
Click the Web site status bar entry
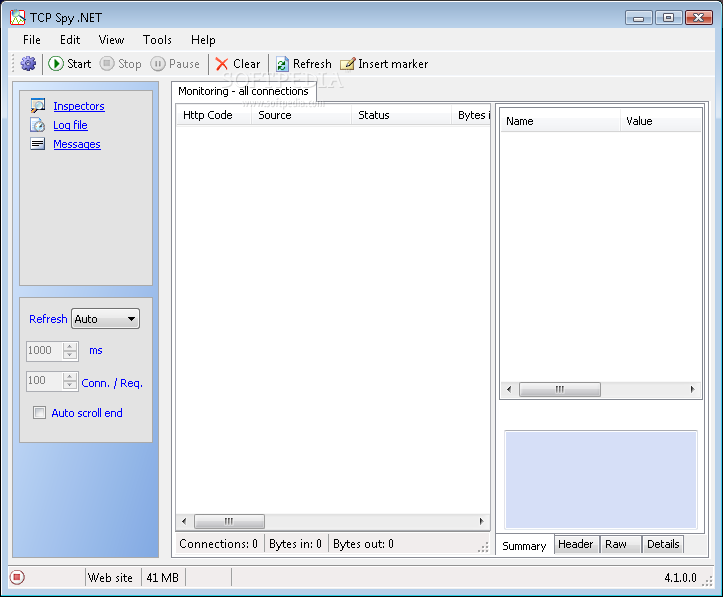pyautogui.click(x=110, y=578)
